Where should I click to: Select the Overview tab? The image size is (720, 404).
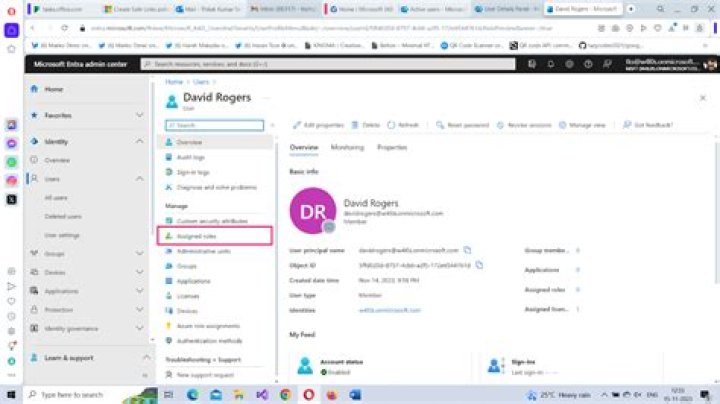(304, 147)
